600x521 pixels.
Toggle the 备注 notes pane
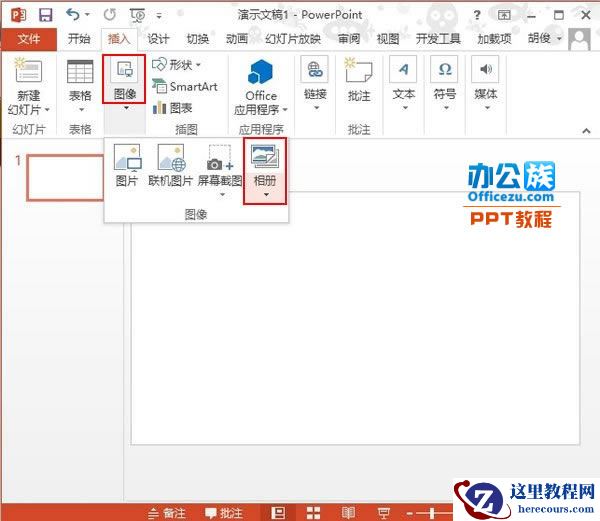tap(167, 513)
